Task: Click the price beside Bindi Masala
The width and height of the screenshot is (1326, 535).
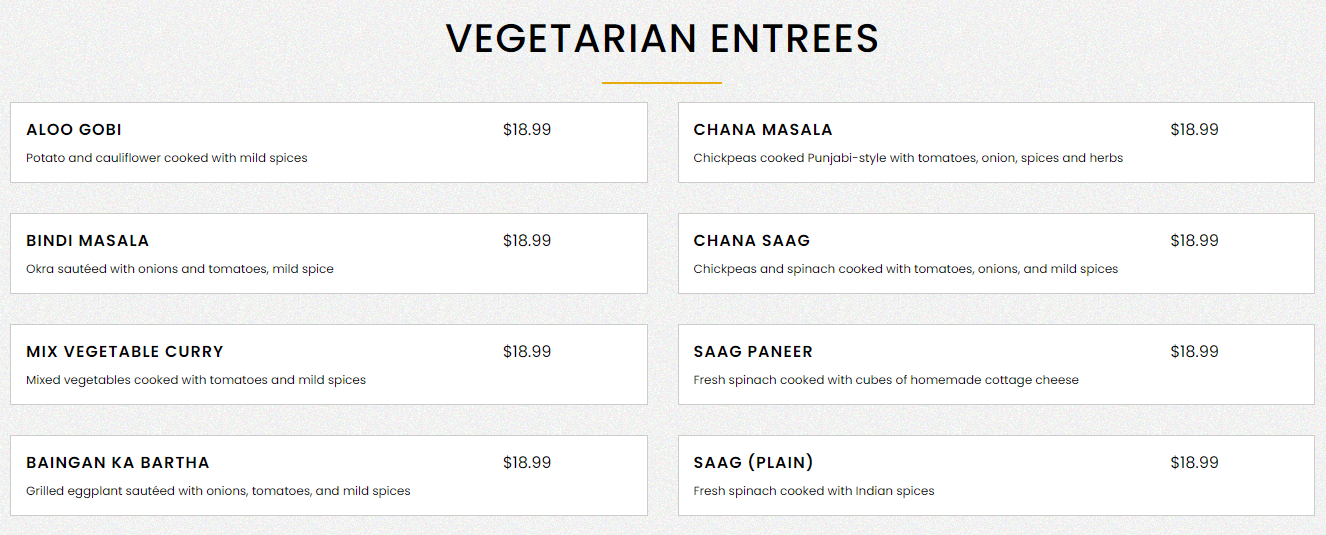Action: point(527,241)
